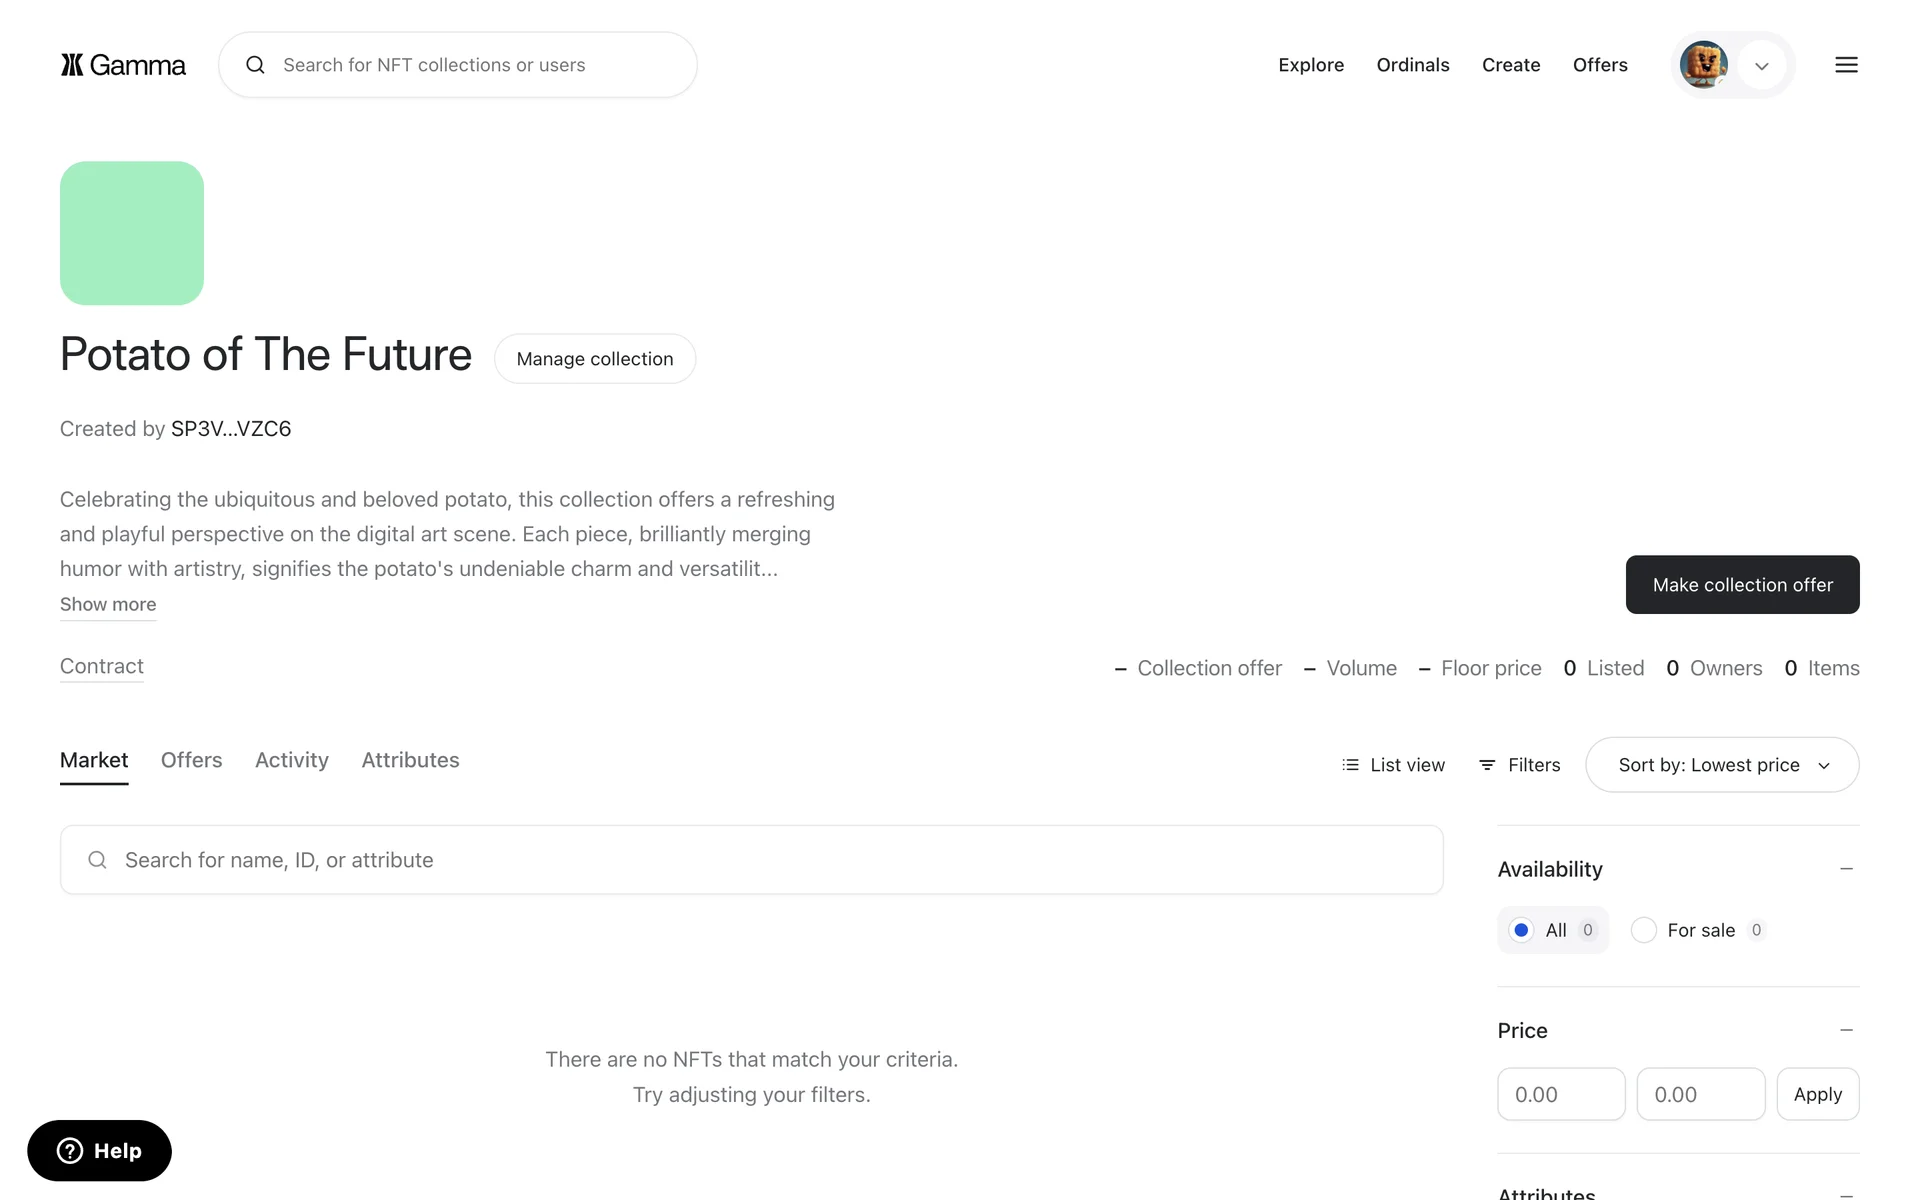
Task: Click the minimum price input field
Action: tap(1560, 1094)
